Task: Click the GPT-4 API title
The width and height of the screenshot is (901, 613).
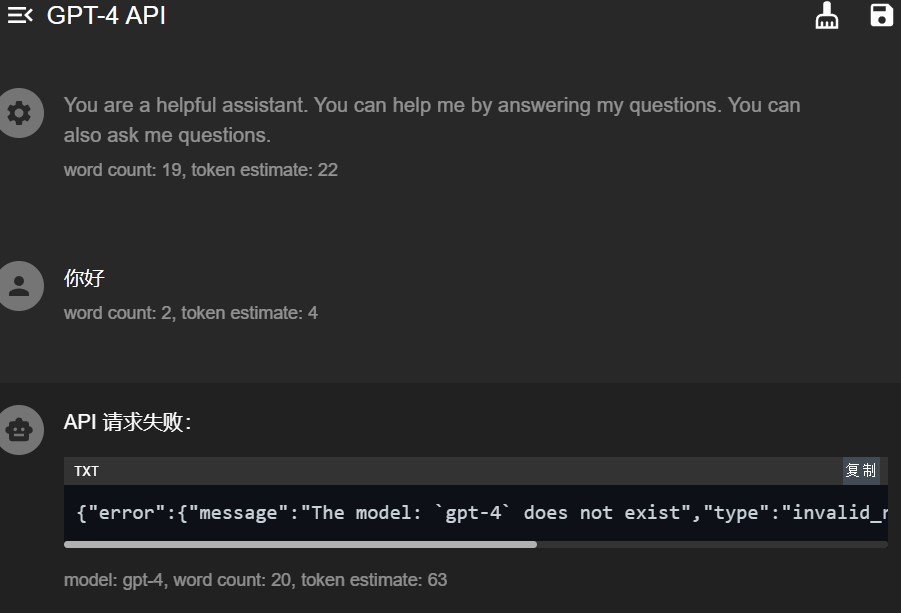Action: pyautogui.click(x=106, y=16)
